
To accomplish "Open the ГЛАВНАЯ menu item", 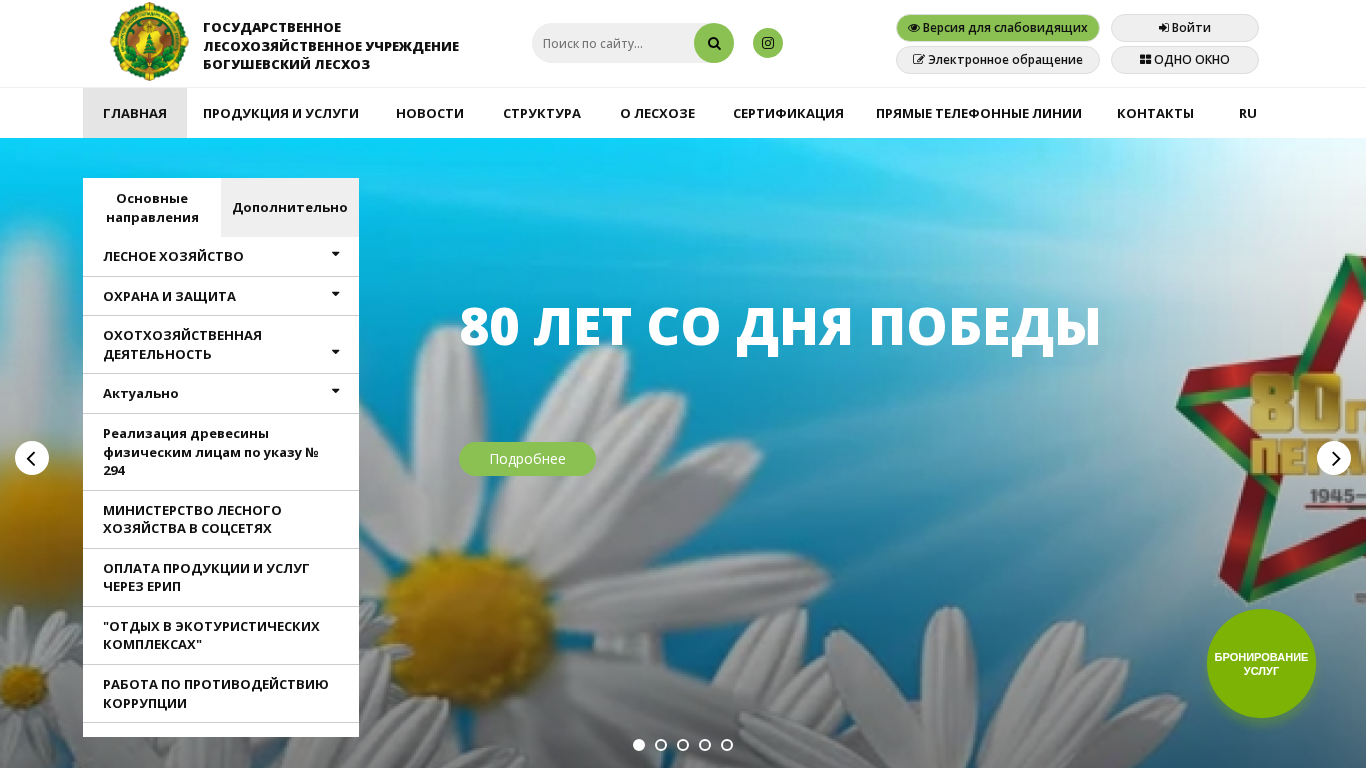I will pos(135,113).
